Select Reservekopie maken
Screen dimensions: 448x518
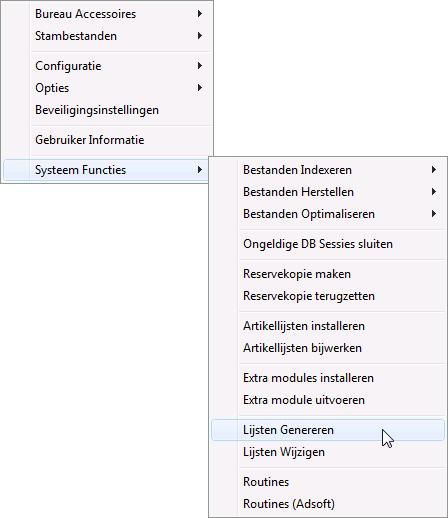tap(328, 274)
